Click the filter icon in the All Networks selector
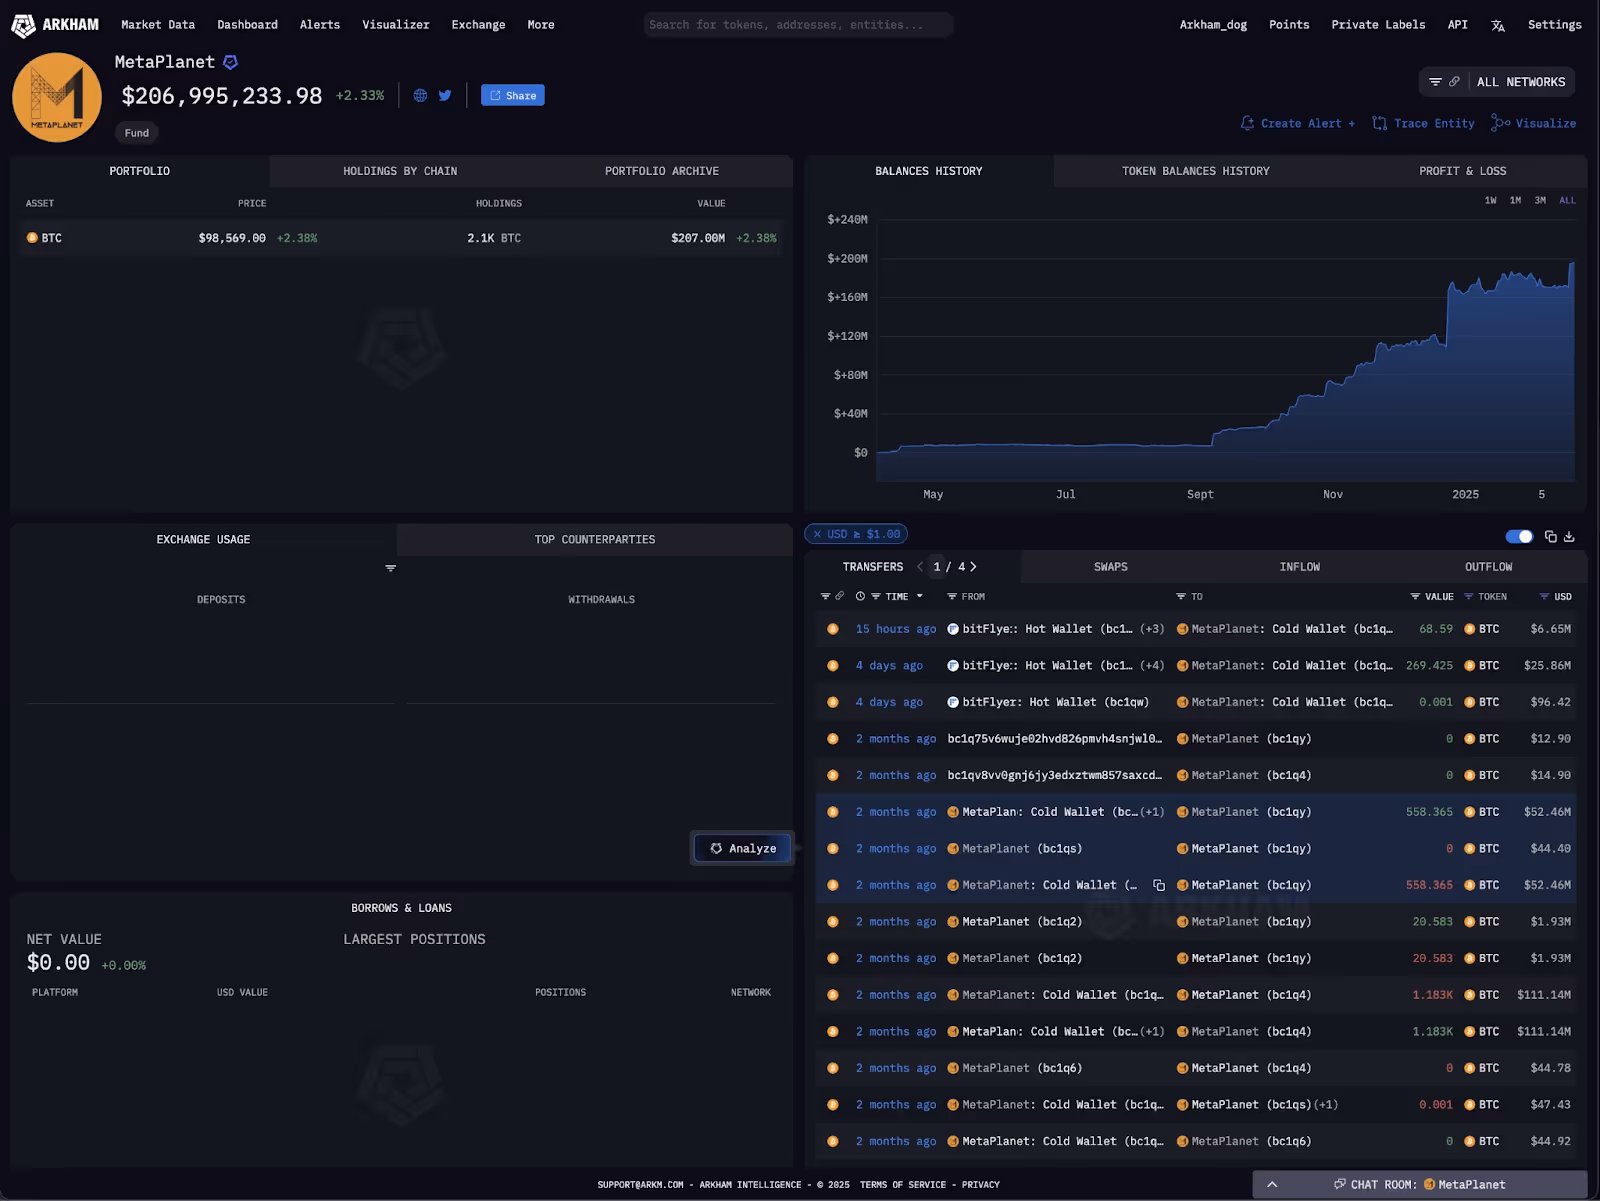Viewport: 1600px width, 1201px height. [1435, 82]
